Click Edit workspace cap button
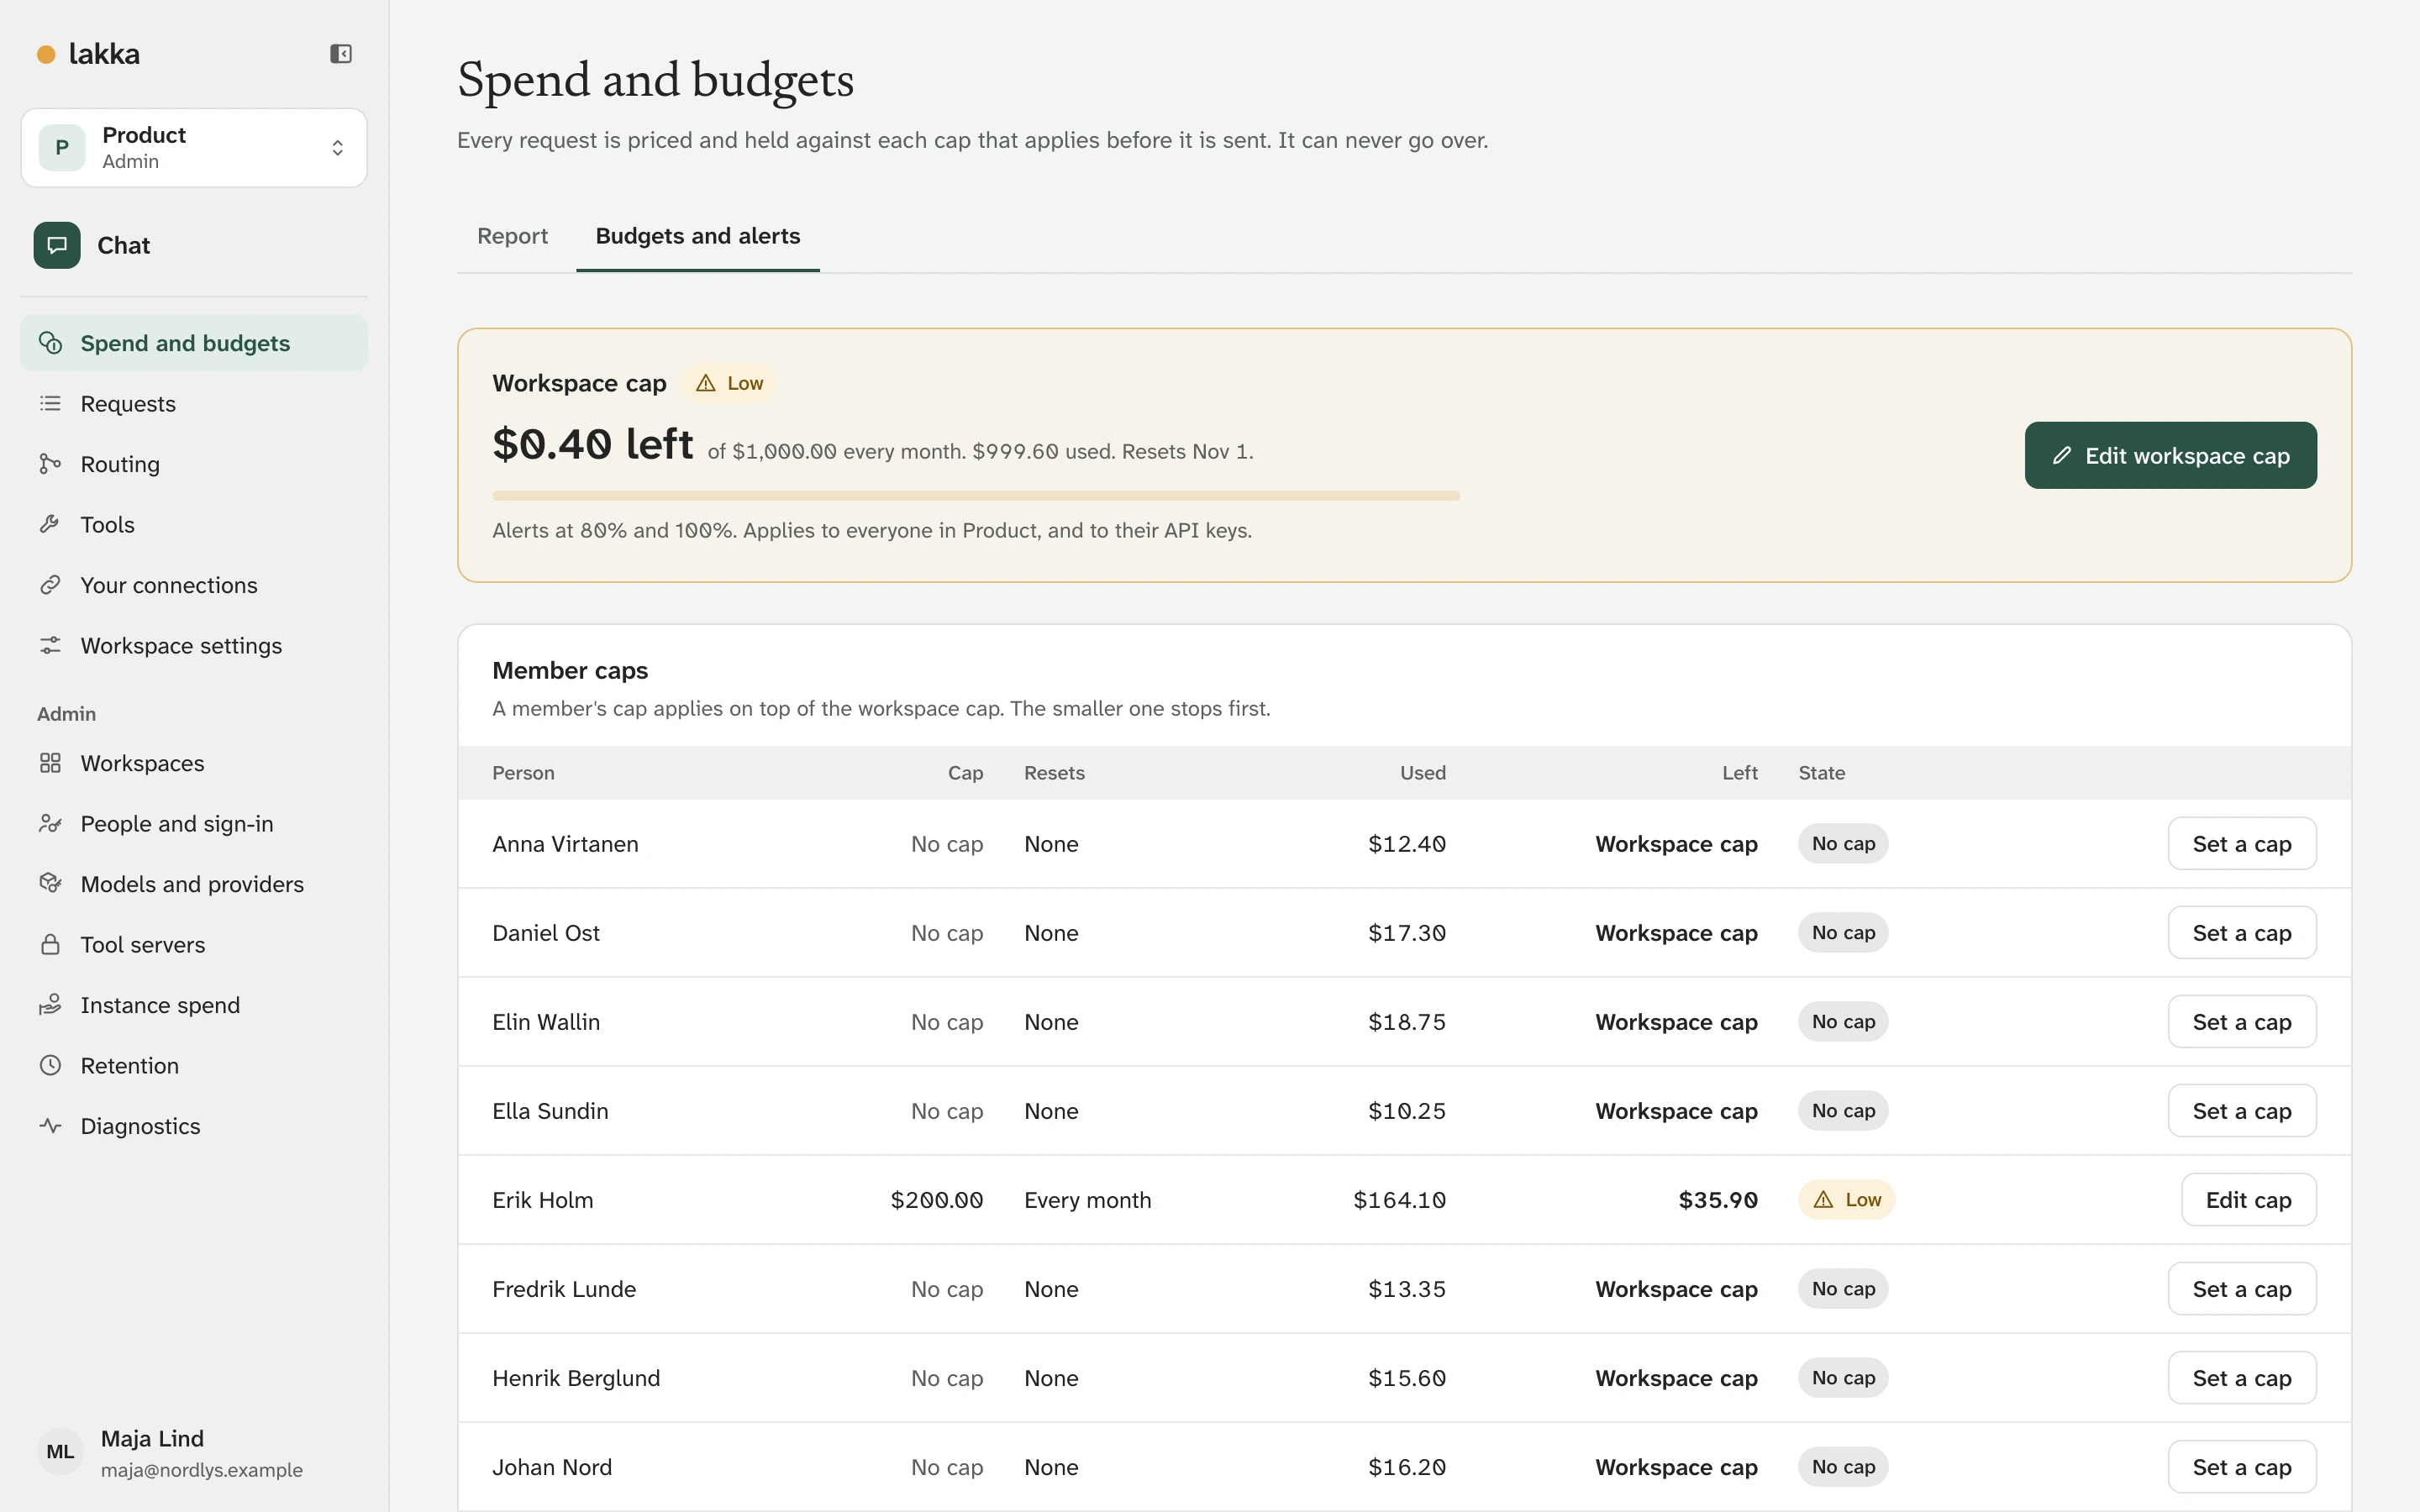The image size is (2420, 1512). pyautogui.click(x=2170, y=456)
